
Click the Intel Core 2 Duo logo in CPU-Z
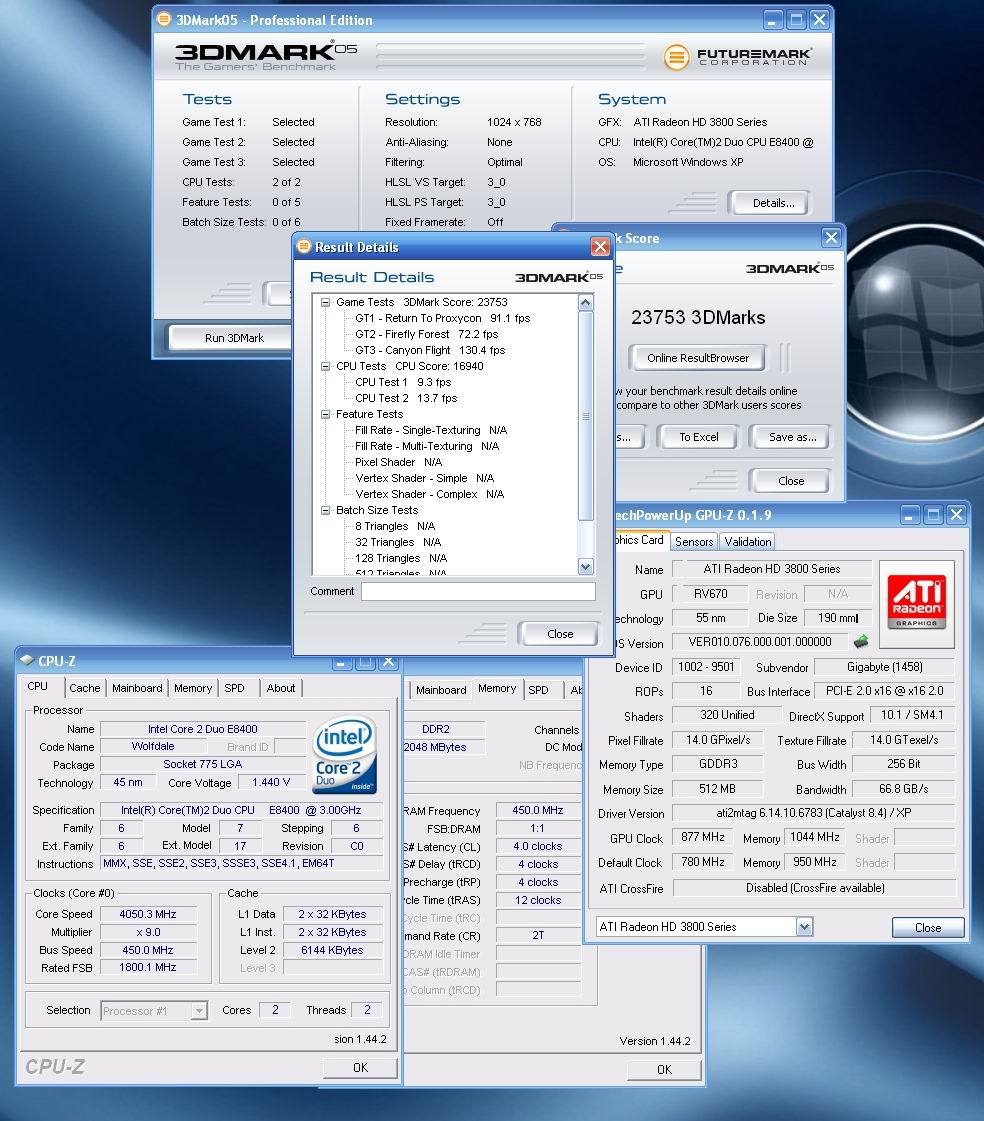coord(345,756)
